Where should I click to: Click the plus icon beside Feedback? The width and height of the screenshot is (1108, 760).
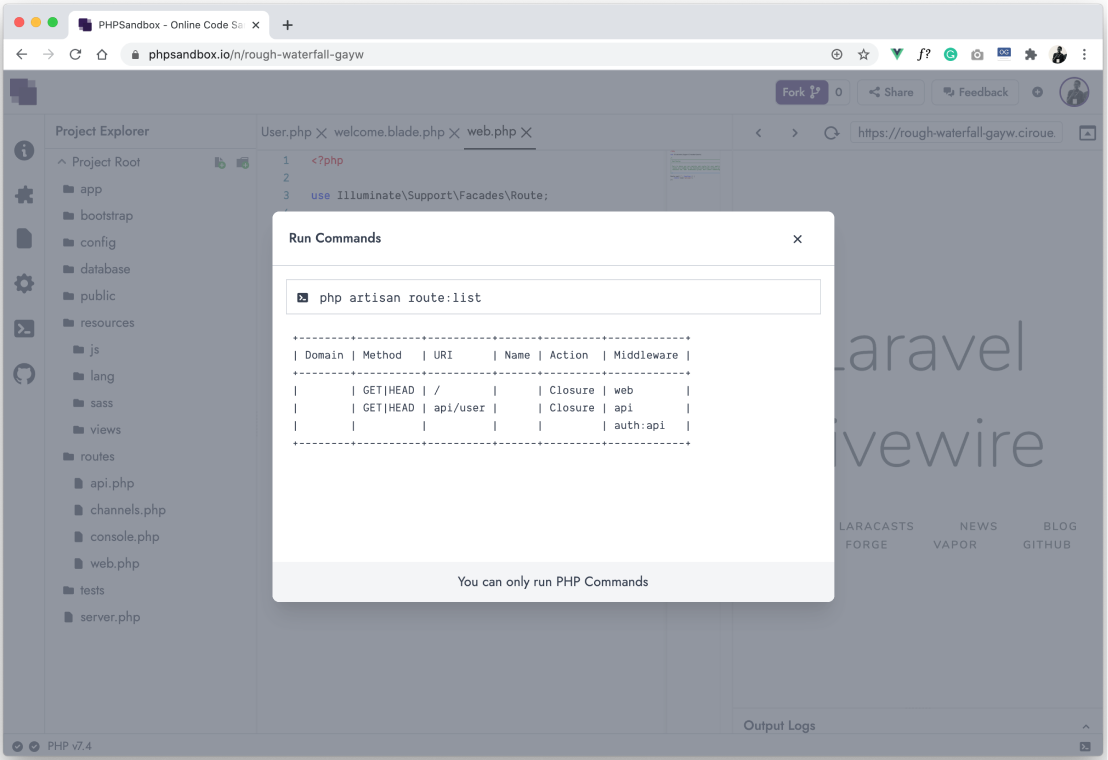(1037, 91)
